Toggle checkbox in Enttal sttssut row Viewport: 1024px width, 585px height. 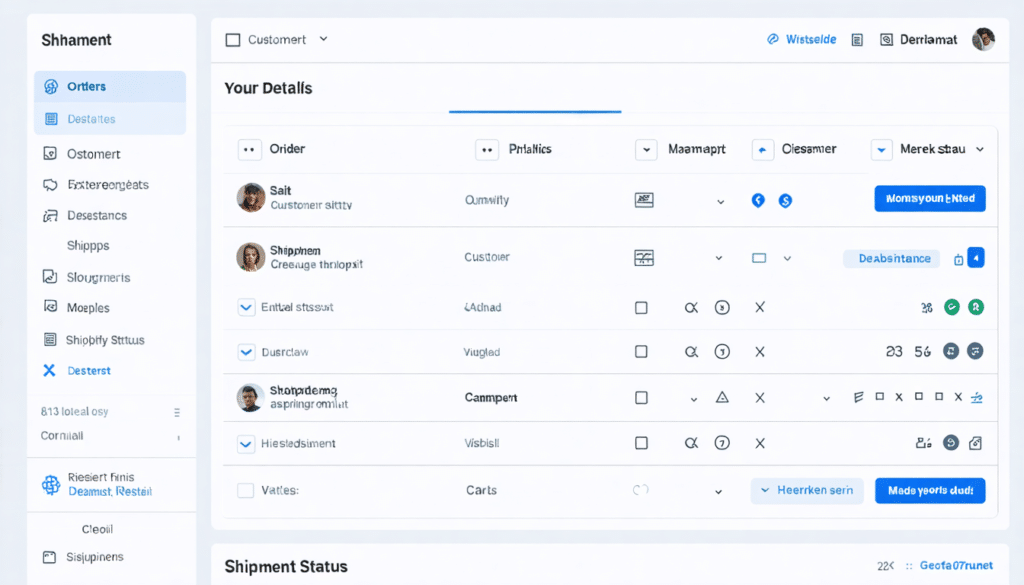coord(641,308)
